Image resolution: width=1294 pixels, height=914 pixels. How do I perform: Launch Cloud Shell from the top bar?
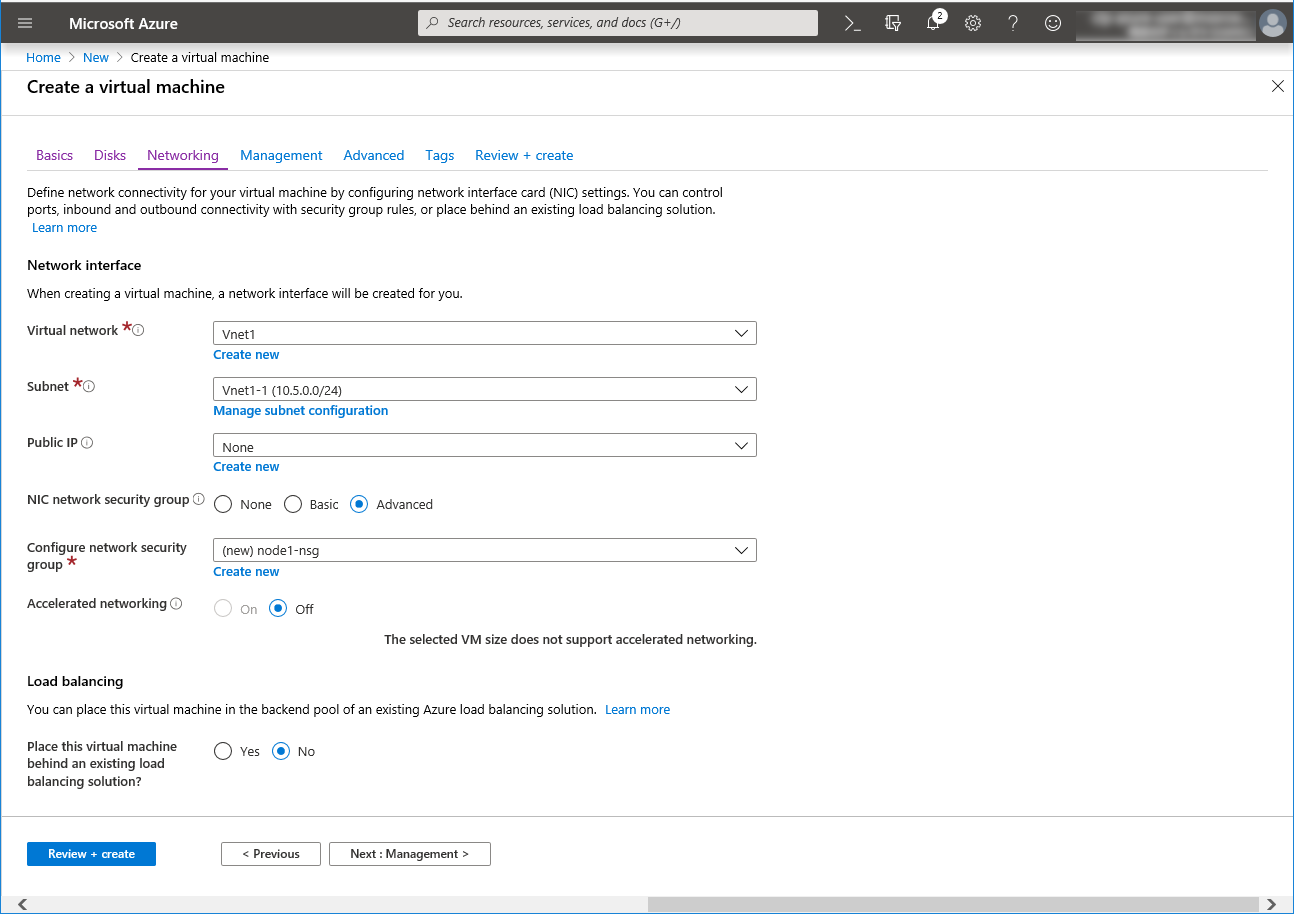tap(853, 23)
